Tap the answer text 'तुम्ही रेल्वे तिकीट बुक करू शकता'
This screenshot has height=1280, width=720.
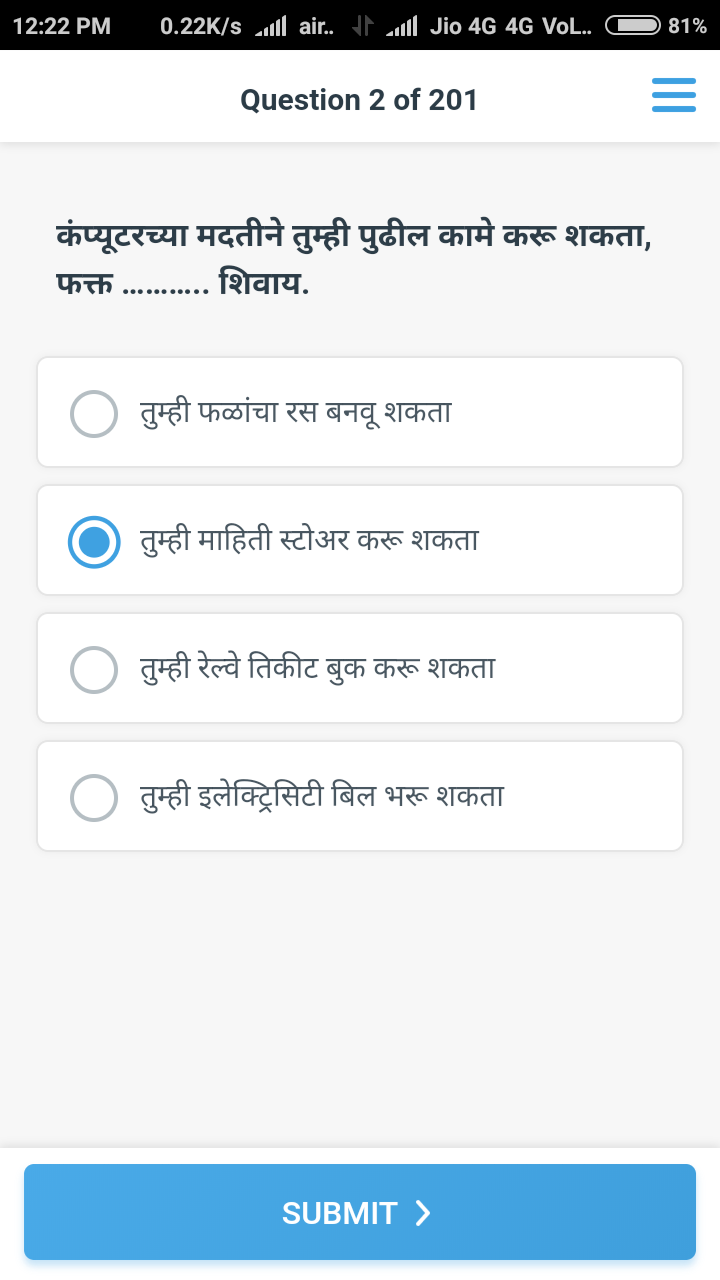coord(318,668)
